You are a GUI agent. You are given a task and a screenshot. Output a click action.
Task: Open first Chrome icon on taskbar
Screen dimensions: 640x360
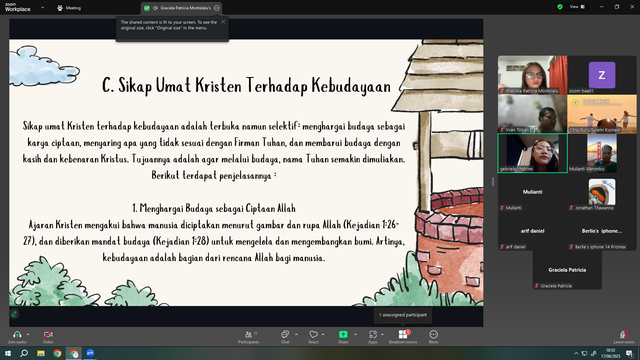(57, 353)
